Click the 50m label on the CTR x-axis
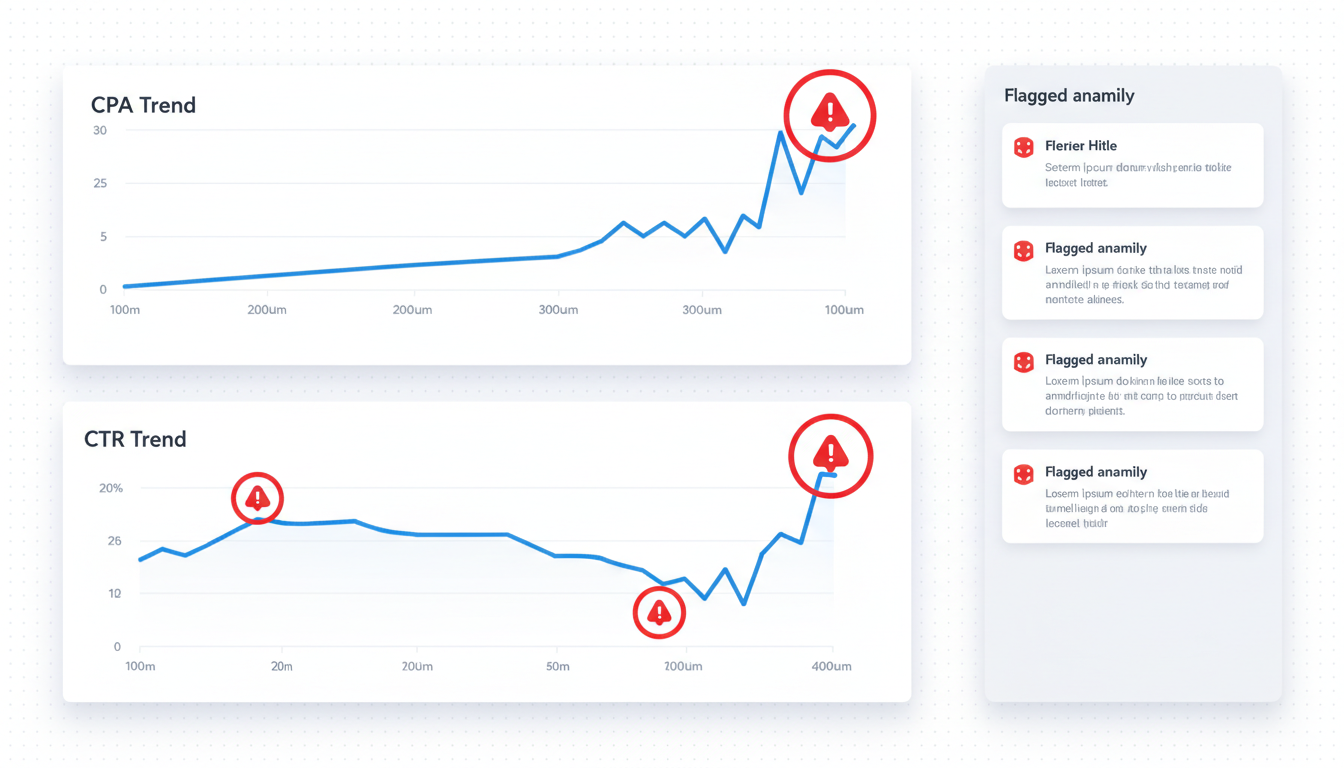This screenshot has height=768, width=1344. point(558,666)
